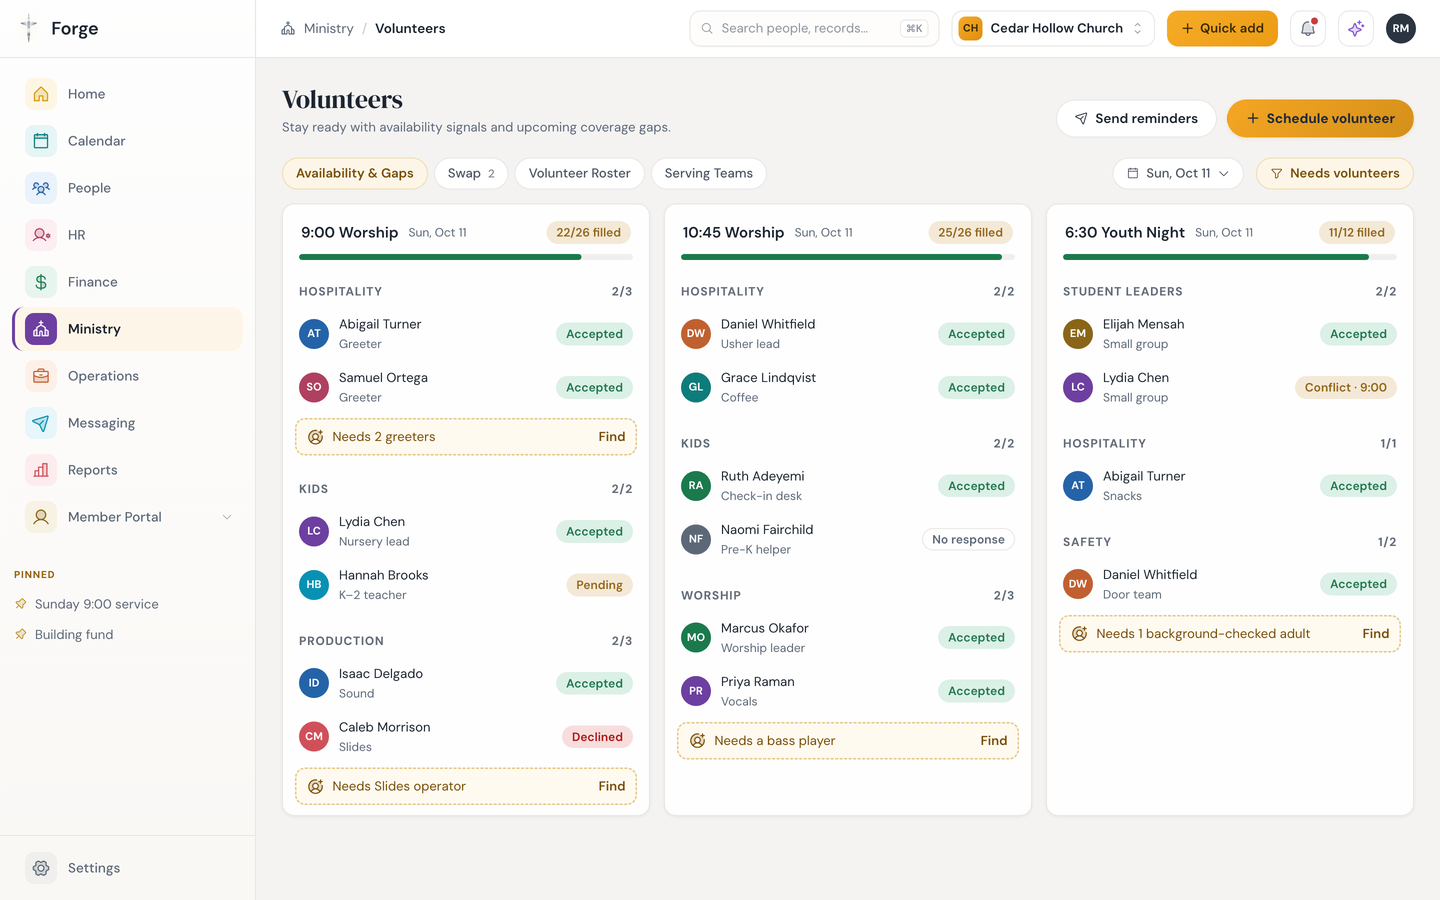Click the Settings gear icon
This screenshot has height=900, width=1440.
pos(41,868)
